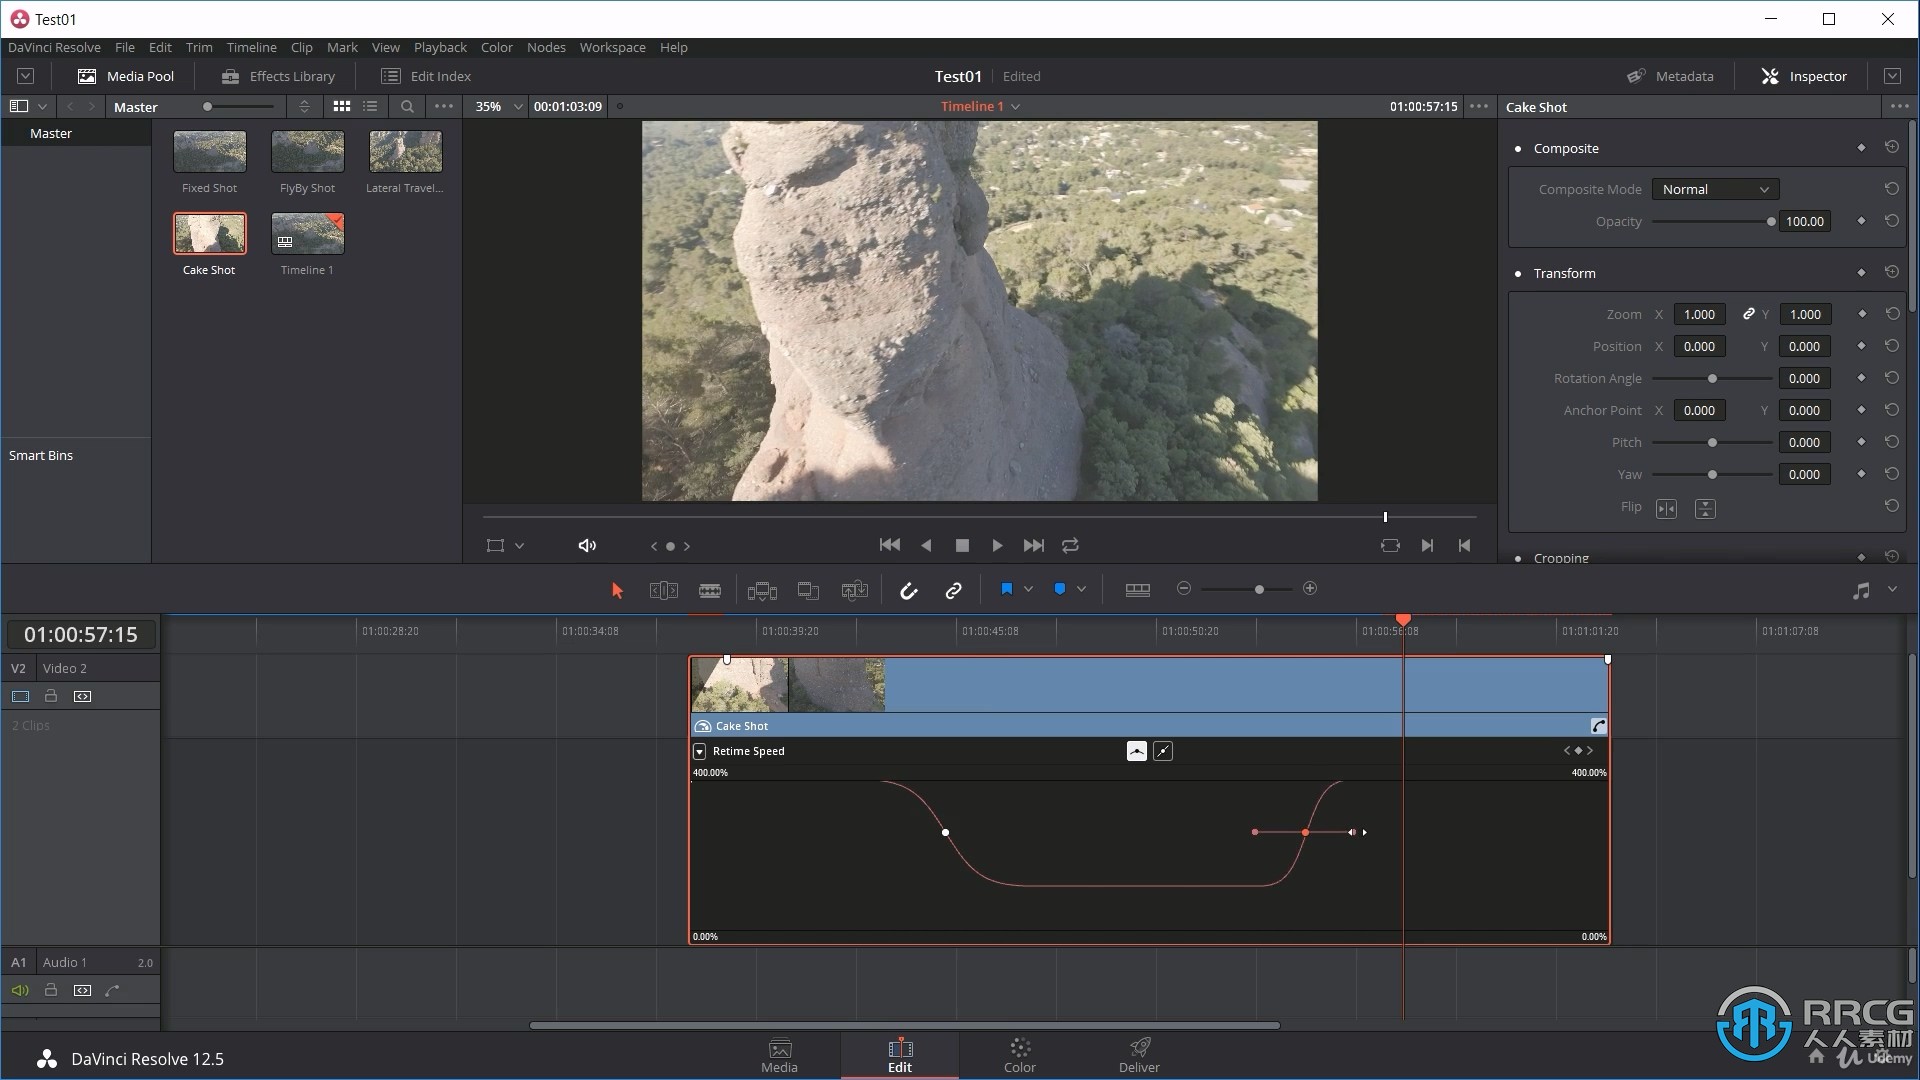1920x1080 pixels.
Task: Switch media pool to thumbnail view
Action: tap(342, 106)
